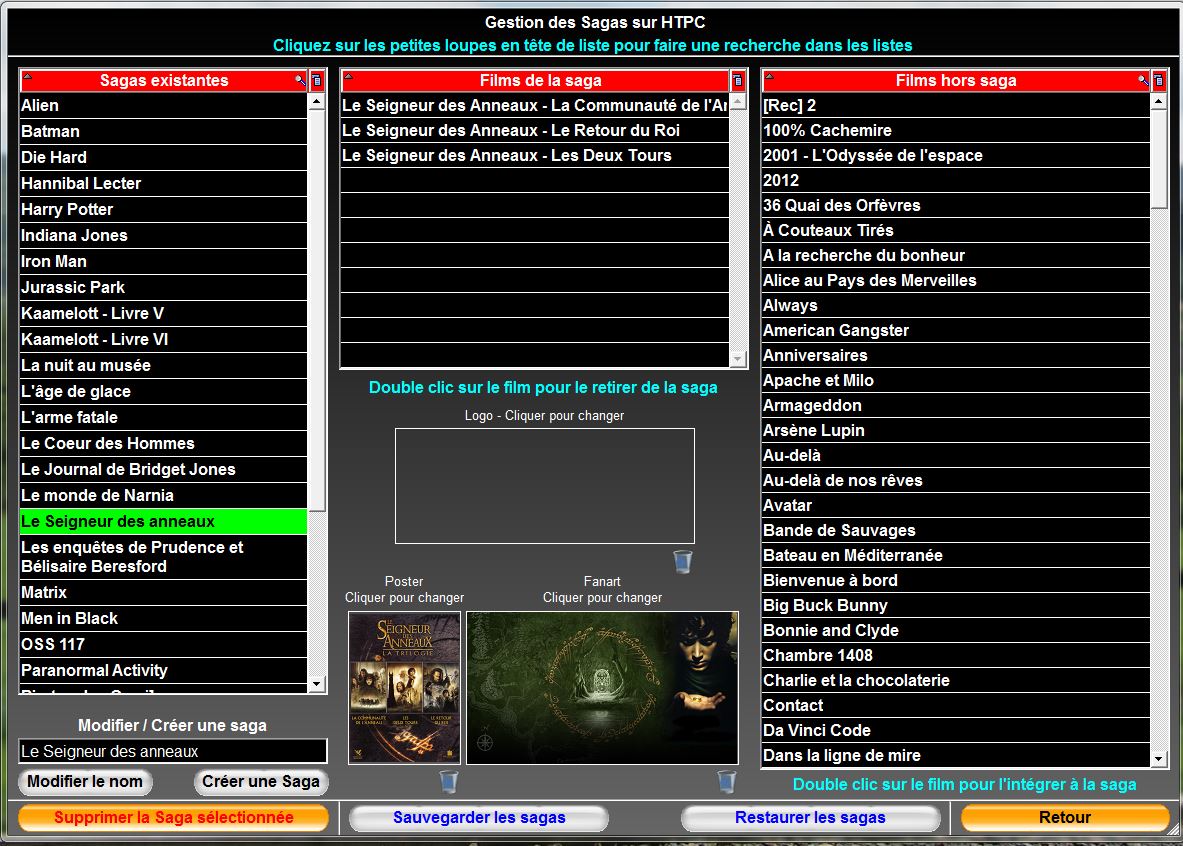Click sort triangle in Films de la saga header

pyautogui.click(x=348, y=75)
